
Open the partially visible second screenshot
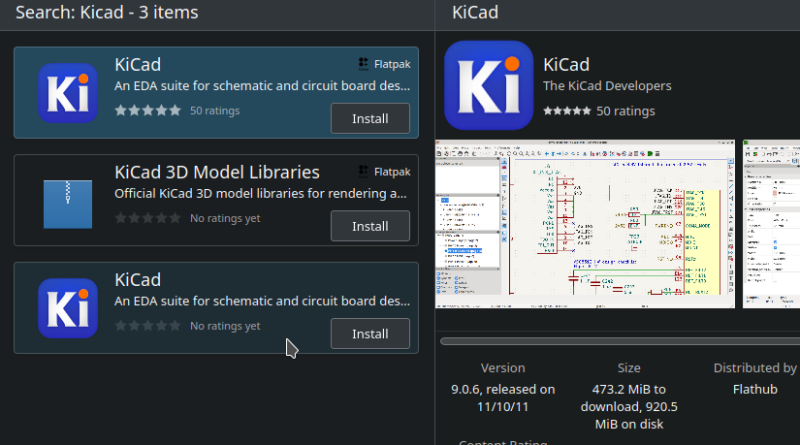(x=771, y=224)
